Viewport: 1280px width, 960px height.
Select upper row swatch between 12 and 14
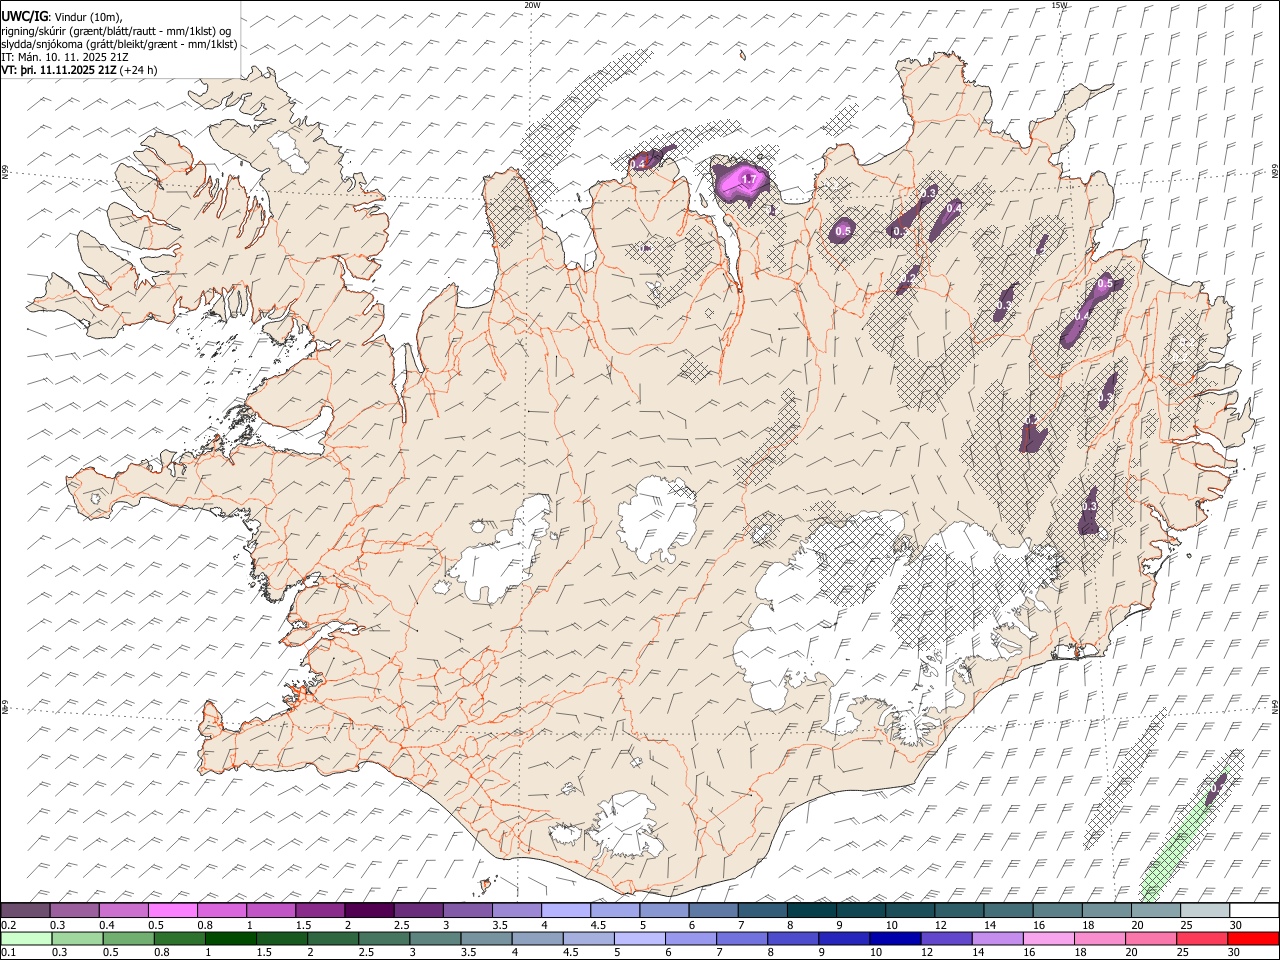(958, 911)
